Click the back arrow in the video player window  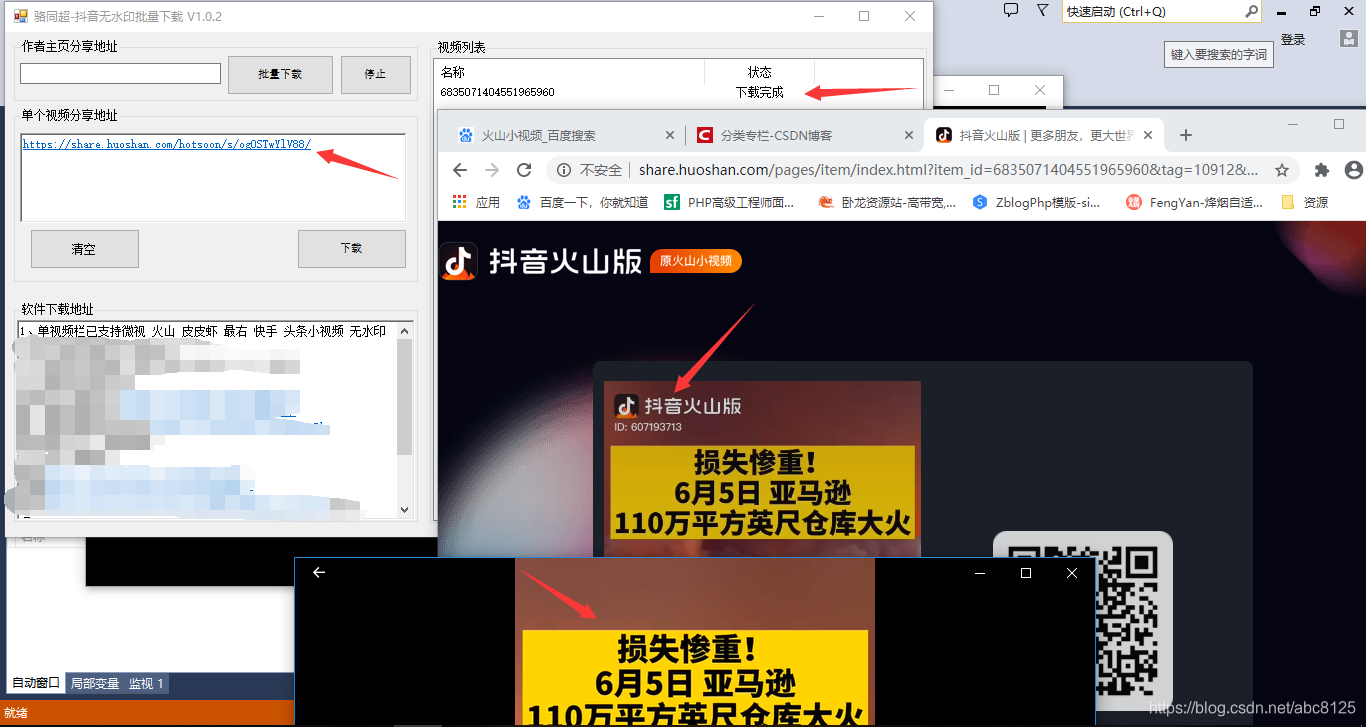319,573
